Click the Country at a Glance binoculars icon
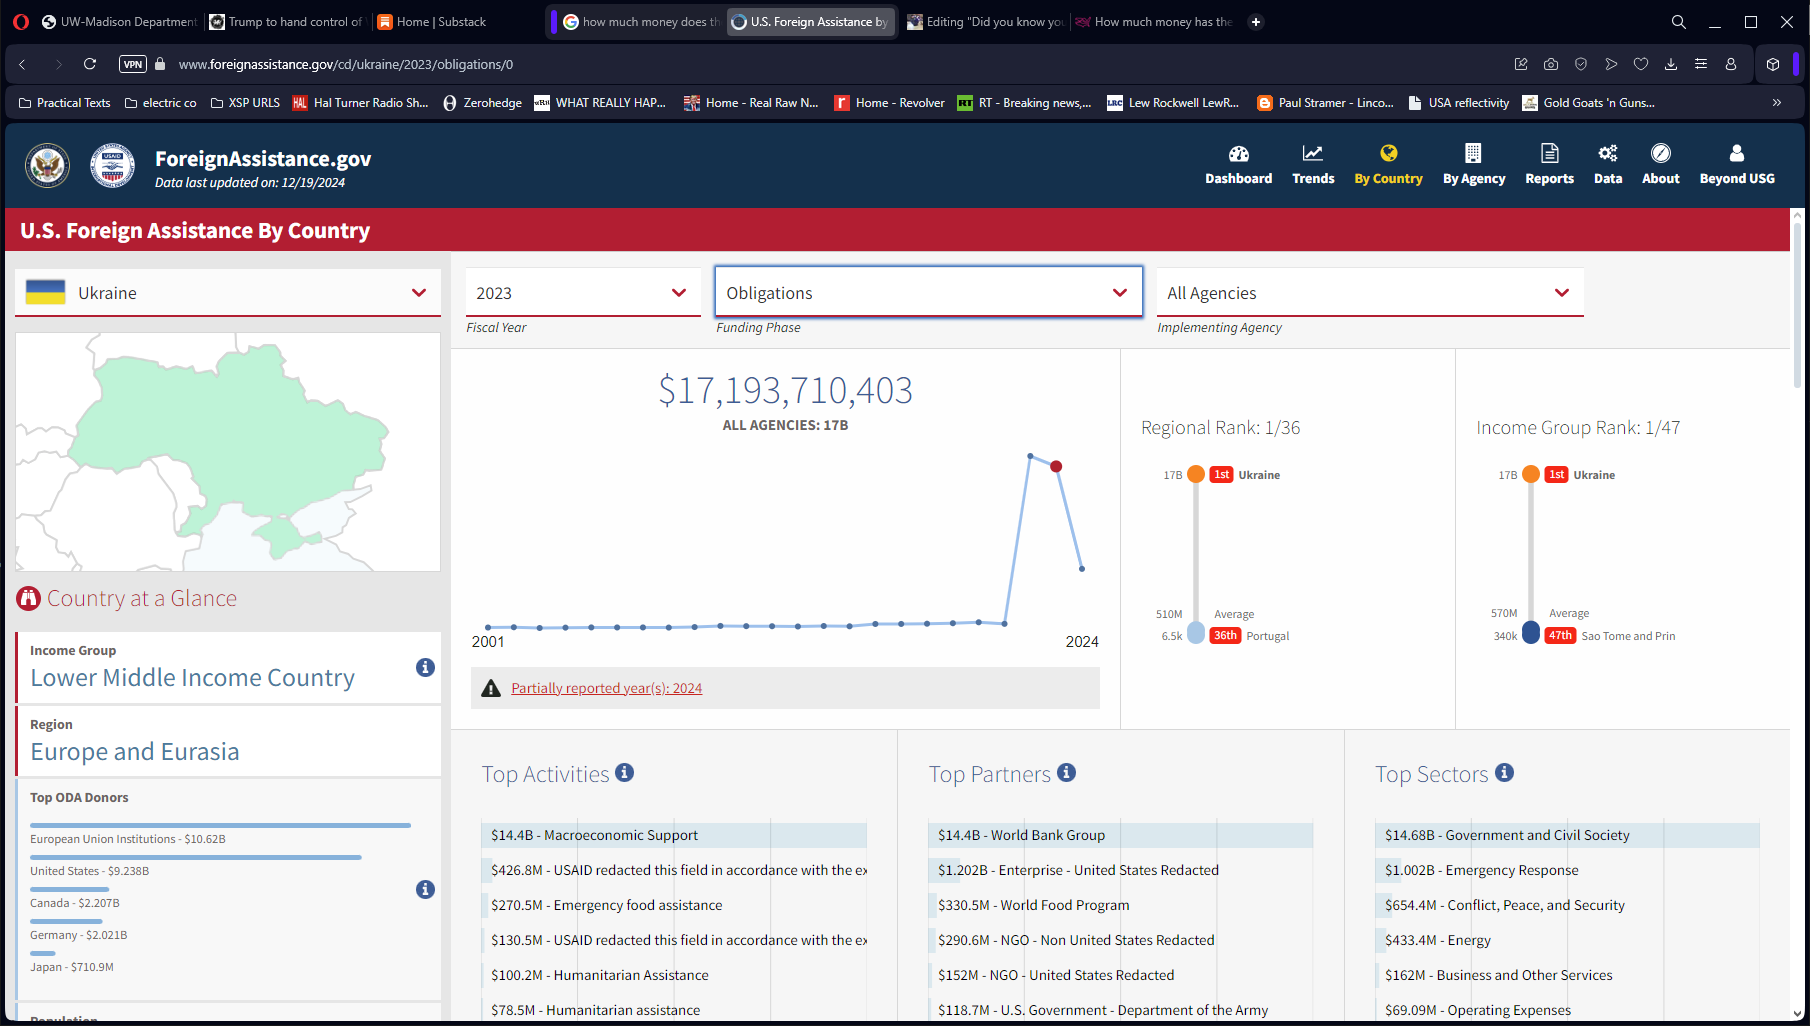This screenshot has width=1810, height=1026. [x=28, y=599]
